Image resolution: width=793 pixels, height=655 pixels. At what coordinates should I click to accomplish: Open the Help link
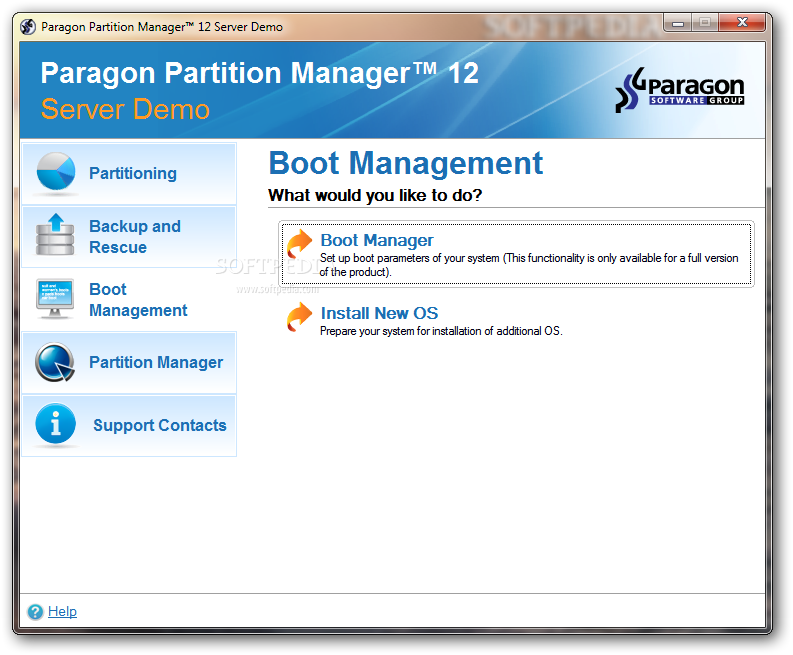[62, 612]
